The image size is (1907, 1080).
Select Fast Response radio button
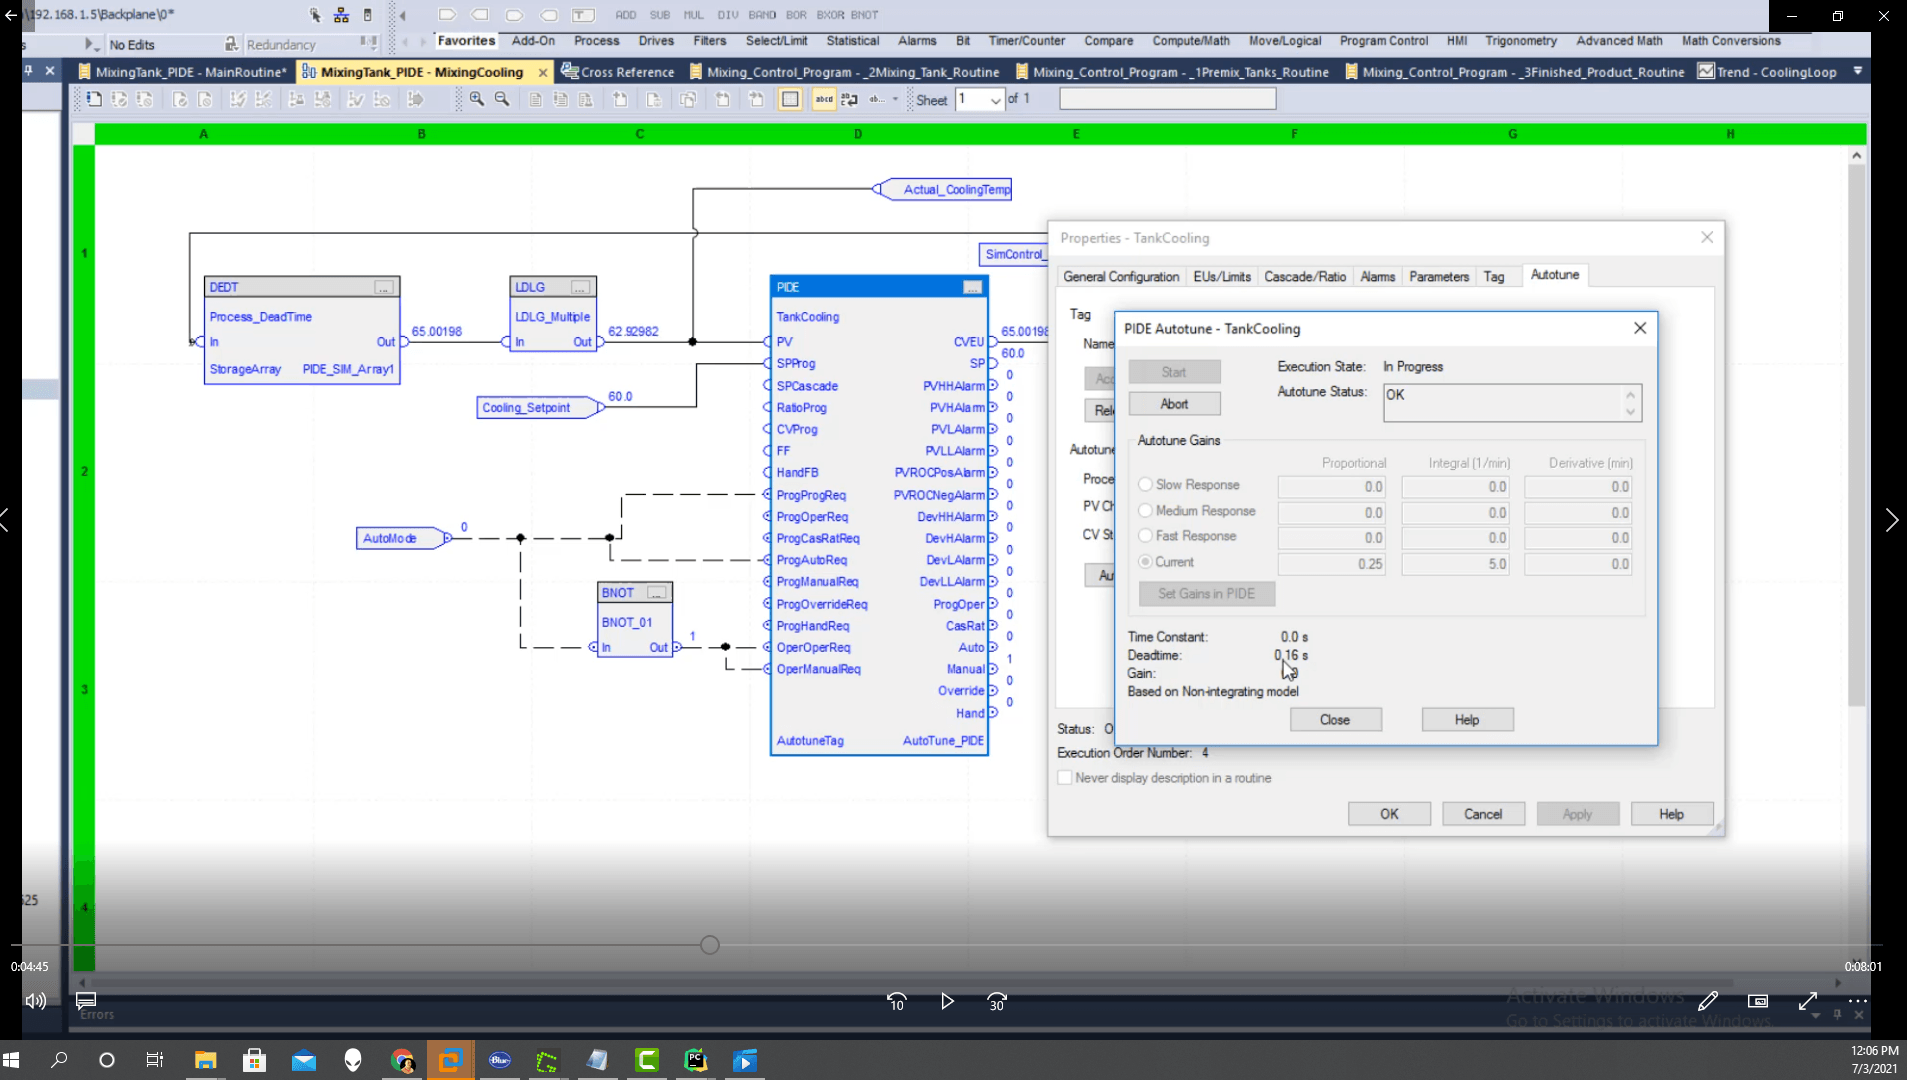pos(1145,536)
